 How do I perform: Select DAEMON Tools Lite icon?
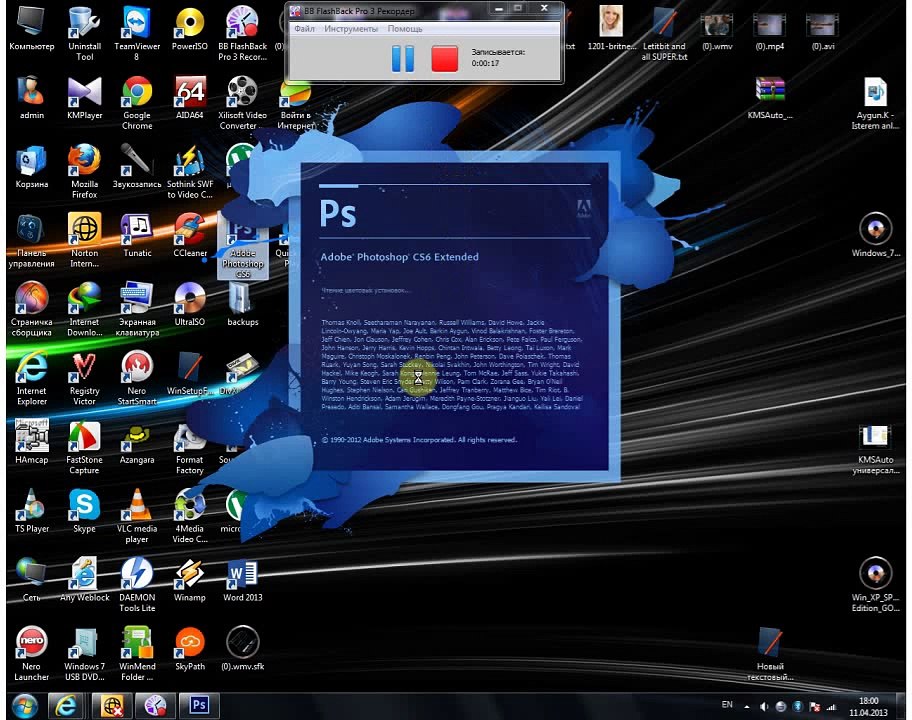click(137, 584)
